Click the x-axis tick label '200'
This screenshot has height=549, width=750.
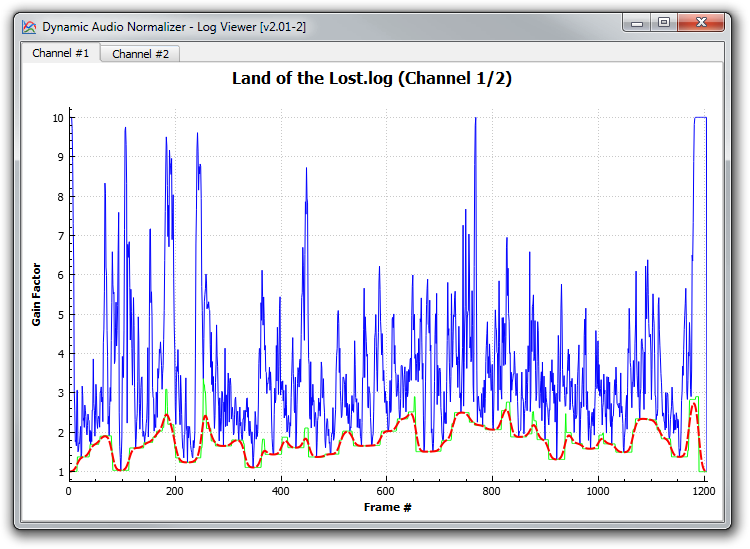(175, 491)
